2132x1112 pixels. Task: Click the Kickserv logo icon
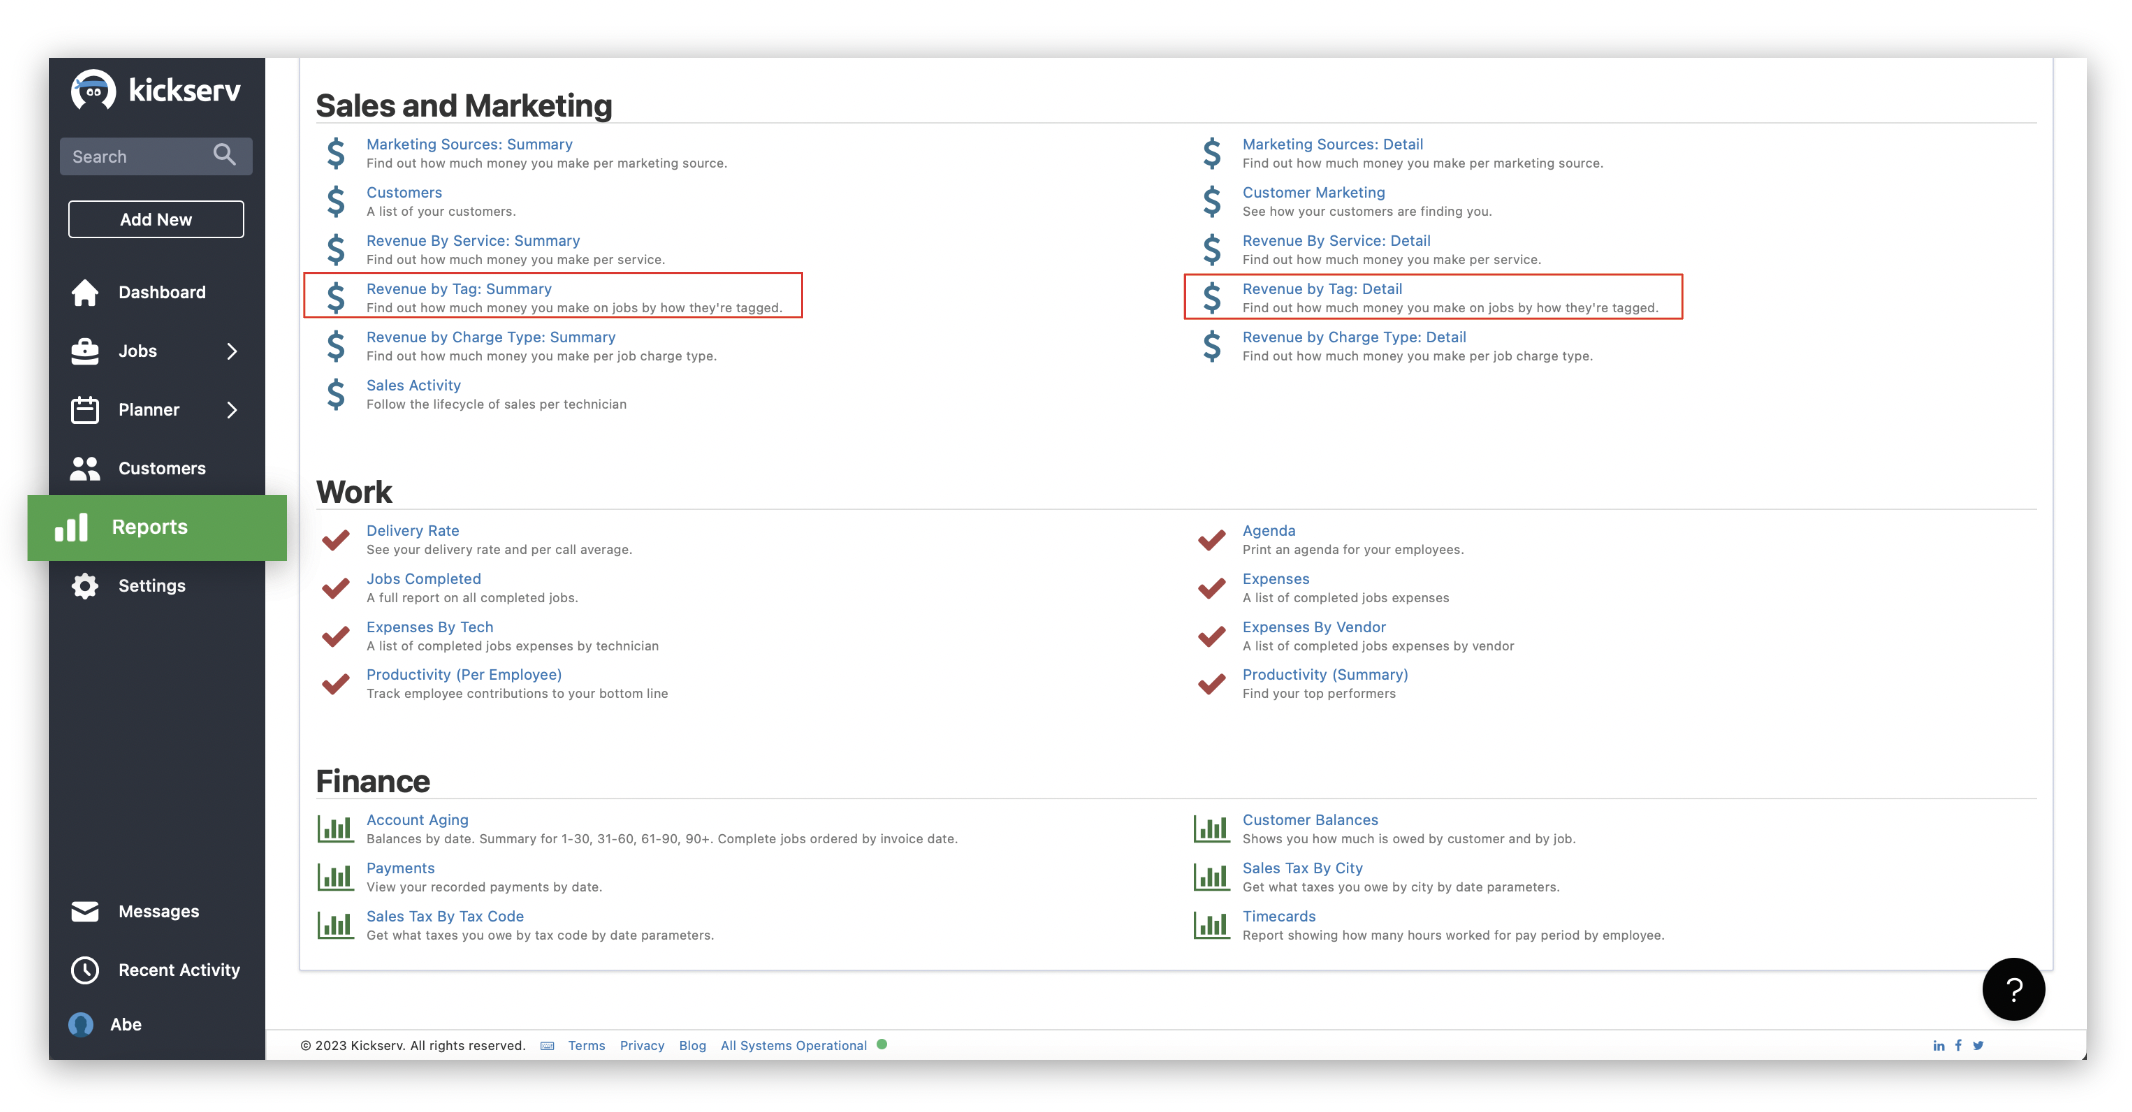click(x=93, y=91)
